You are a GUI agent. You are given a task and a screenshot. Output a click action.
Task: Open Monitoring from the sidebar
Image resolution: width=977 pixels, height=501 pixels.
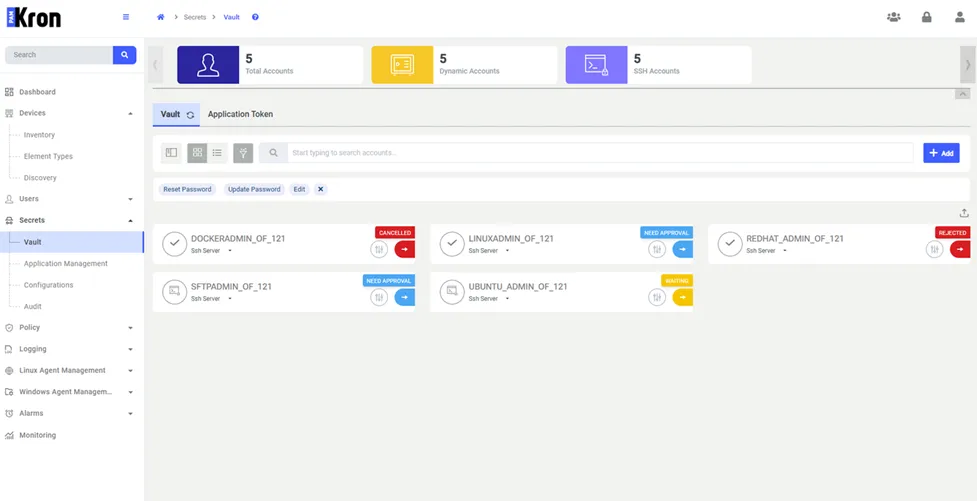pos(37,435)
